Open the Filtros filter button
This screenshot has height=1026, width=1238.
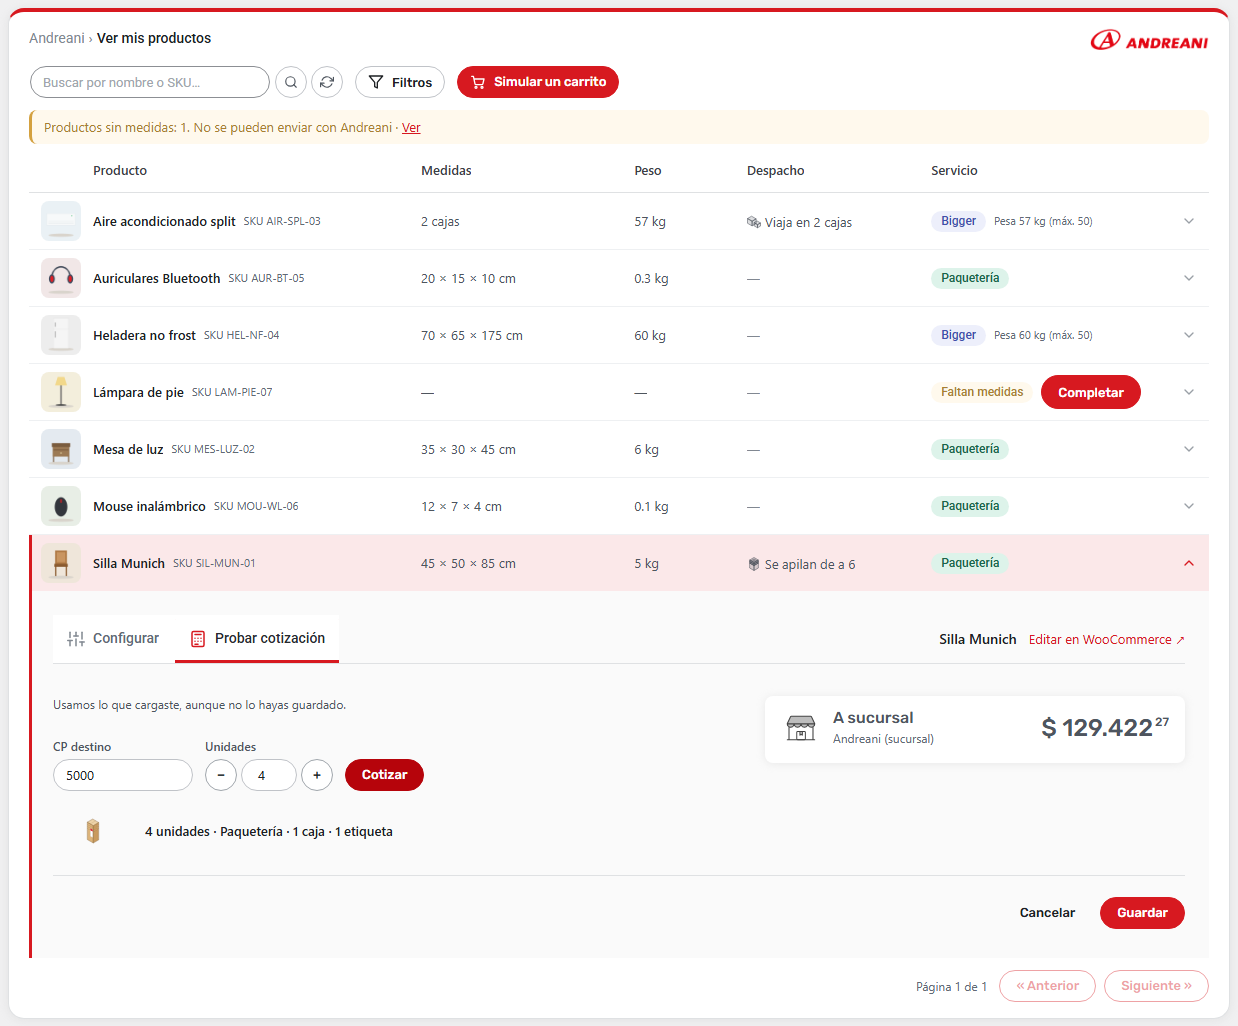tap(400, 82)
